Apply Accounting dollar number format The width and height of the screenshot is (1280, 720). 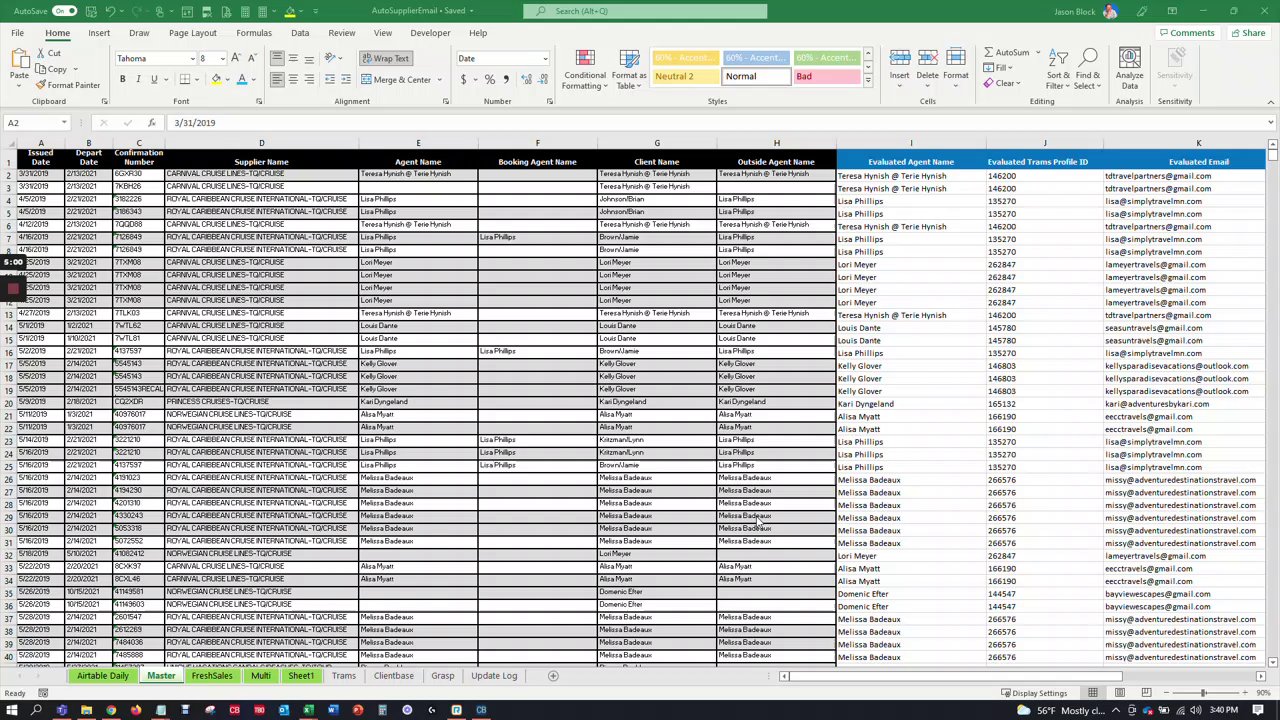[x=463, y=79]
